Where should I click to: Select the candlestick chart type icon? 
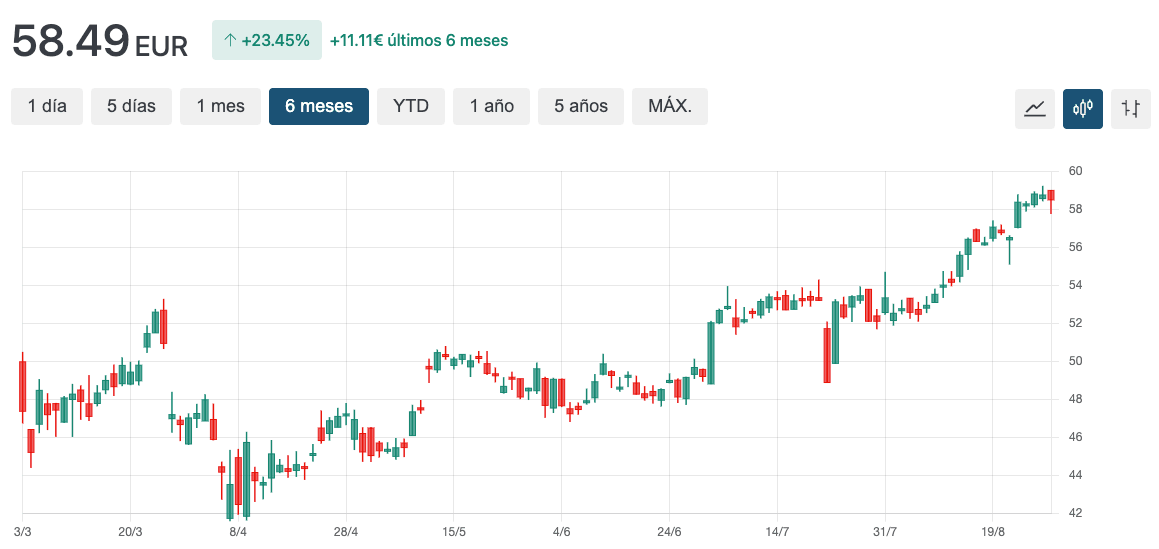click(x=1083, y=108)
